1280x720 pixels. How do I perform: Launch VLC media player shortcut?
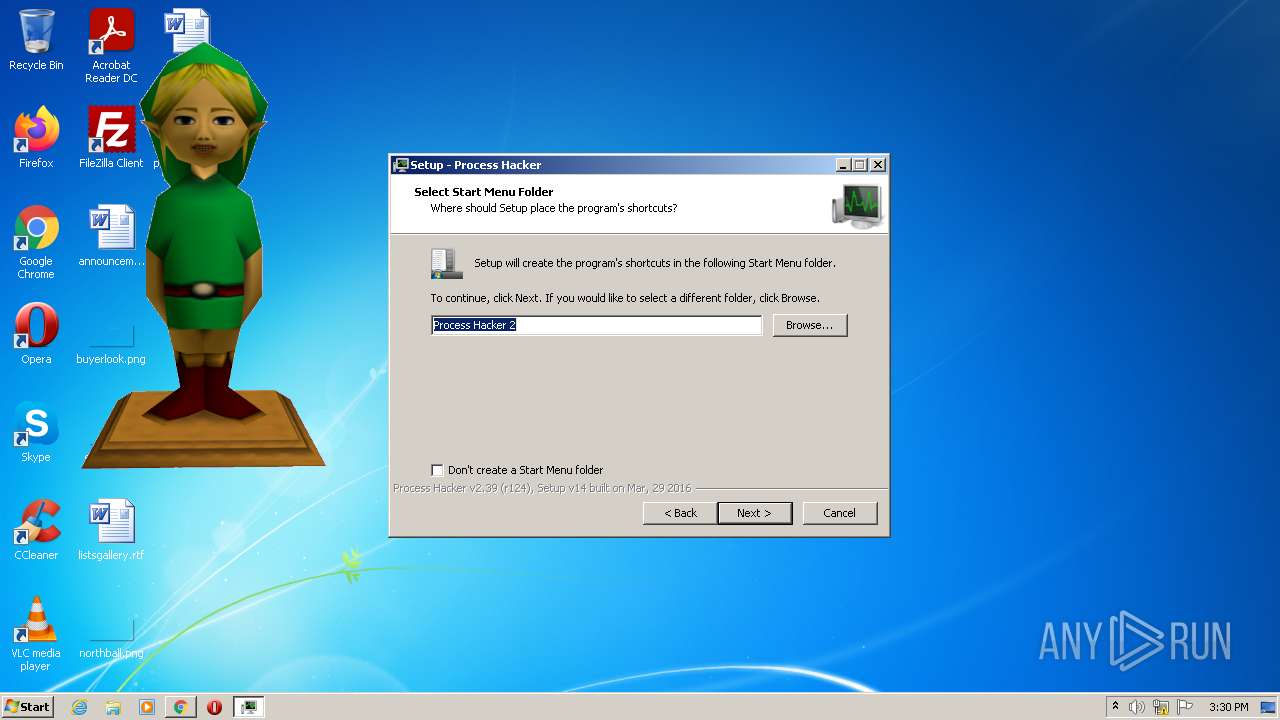point(36,634)
